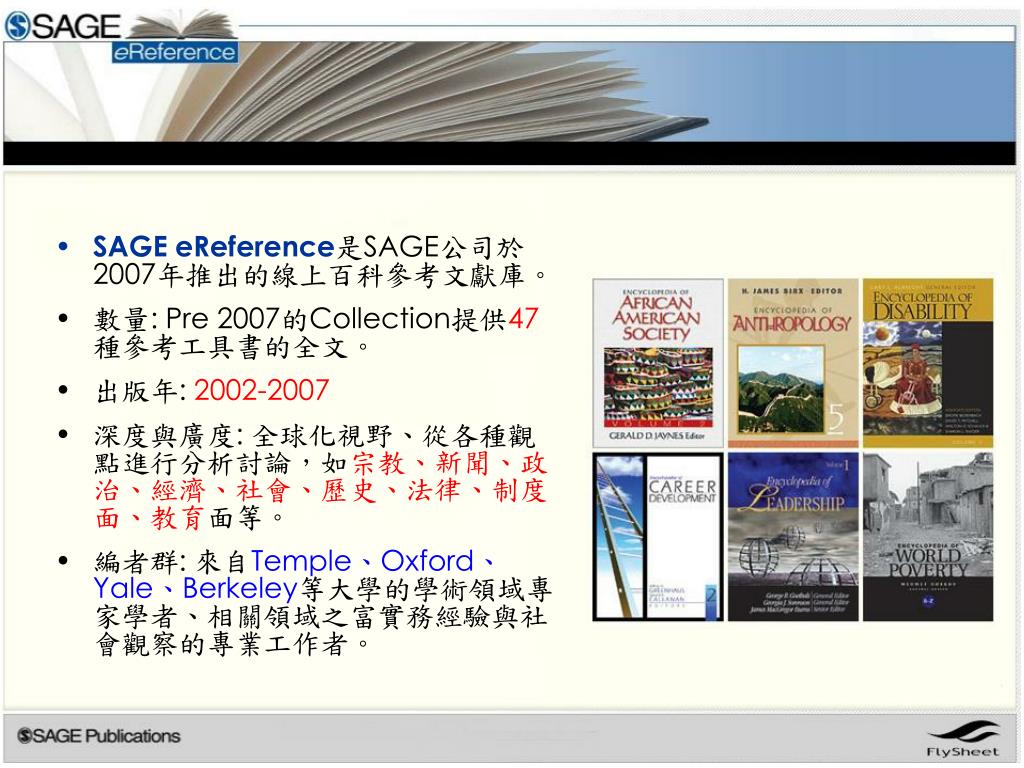Click the label '深度與廣度'
The width and height of the screenshot is (1024, 768).
164,436
